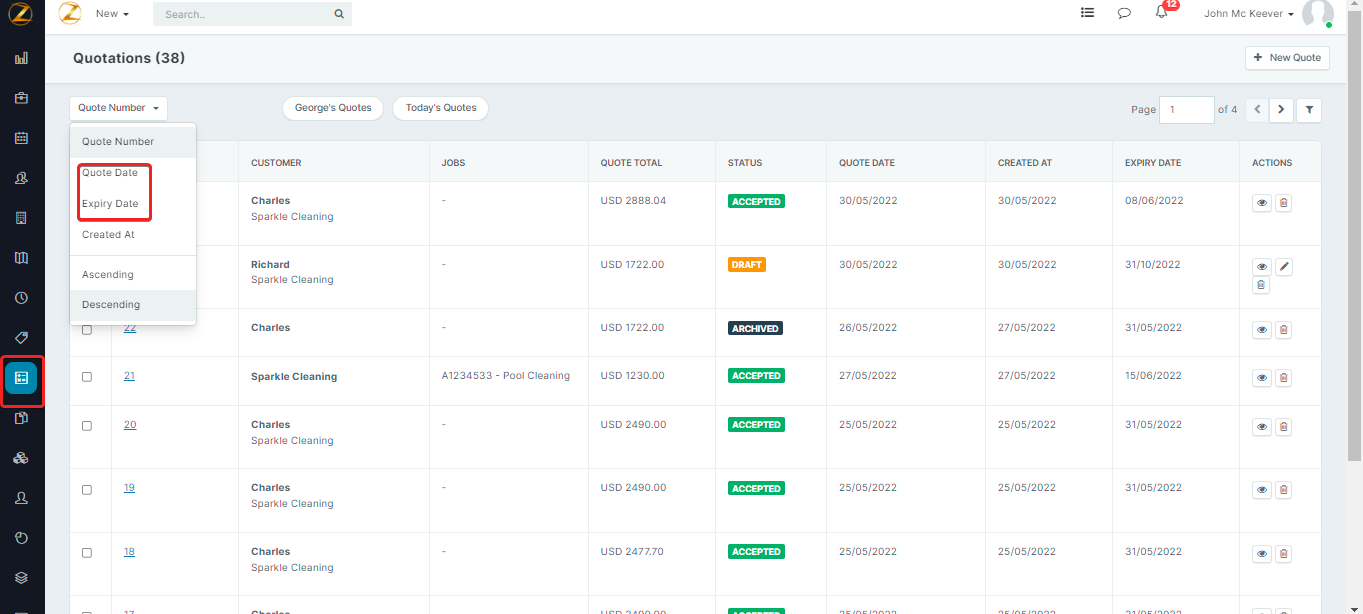
Task: Check the box beside quote 19
Action: pos(87,490)
